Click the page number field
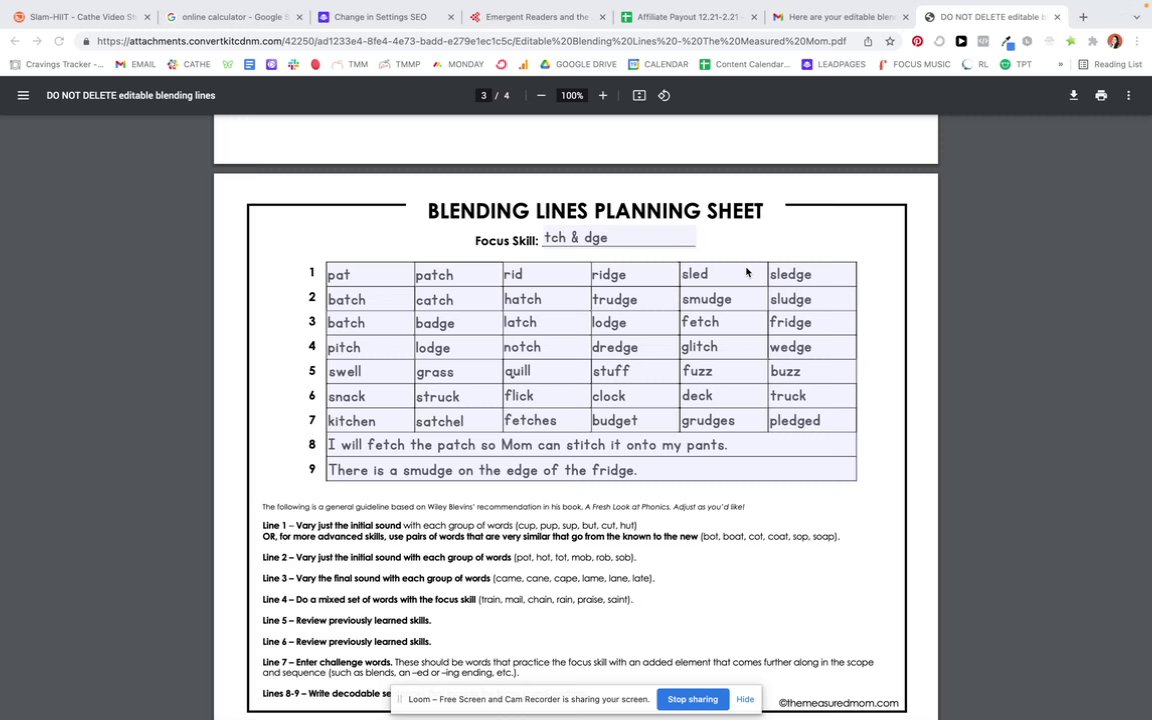The image size is (1152, 720). pyautogui.click(x=483, y=96)
